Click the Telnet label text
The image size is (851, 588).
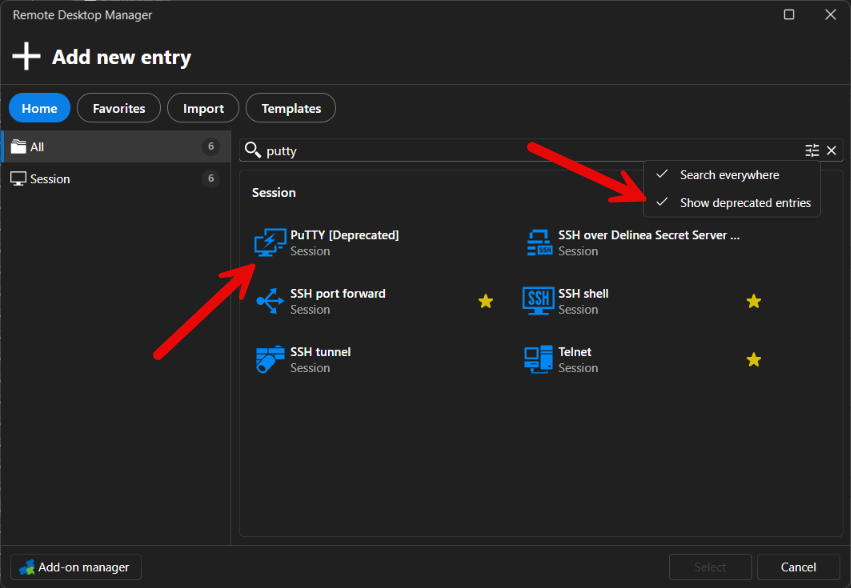[575, 352]
